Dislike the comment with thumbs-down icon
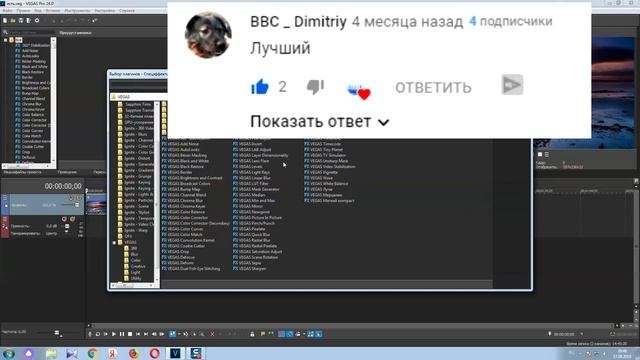 (315, 87)
